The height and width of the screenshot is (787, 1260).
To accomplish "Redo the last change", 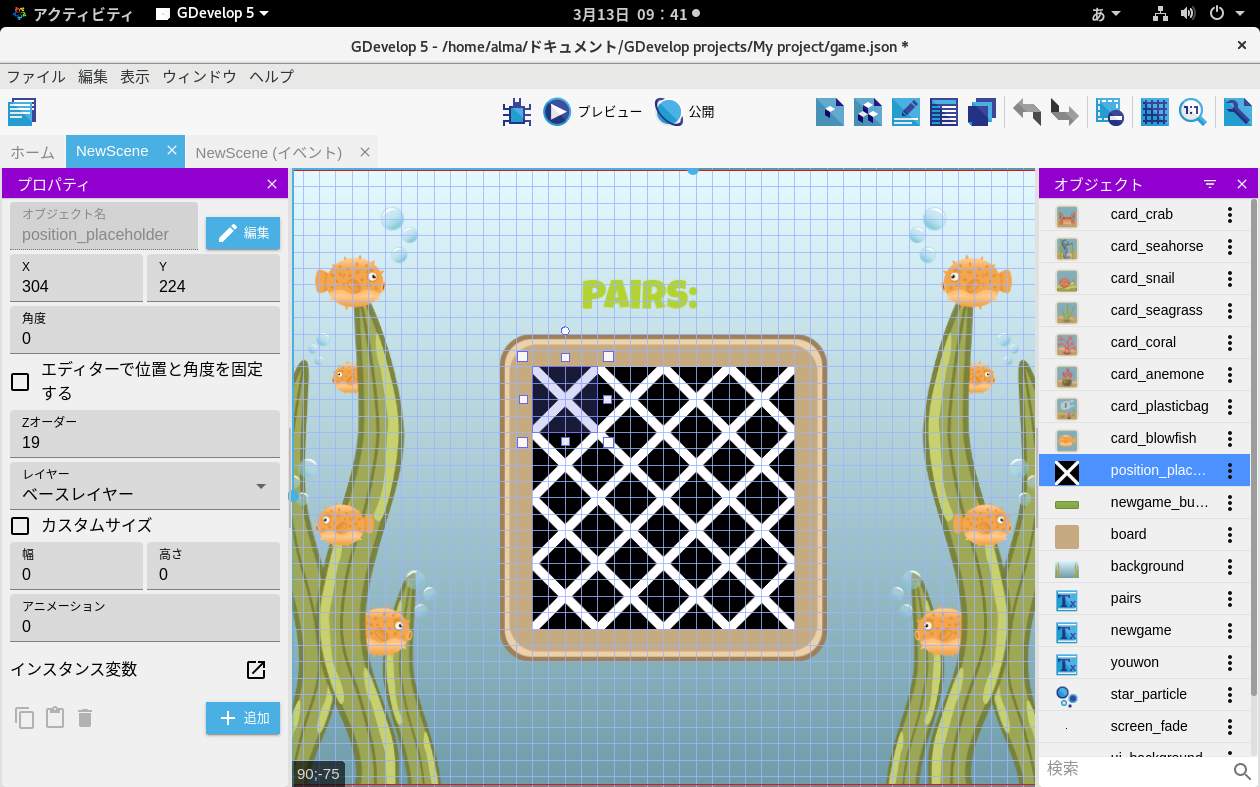I will pyautogui.click(x=1065, y=112).
